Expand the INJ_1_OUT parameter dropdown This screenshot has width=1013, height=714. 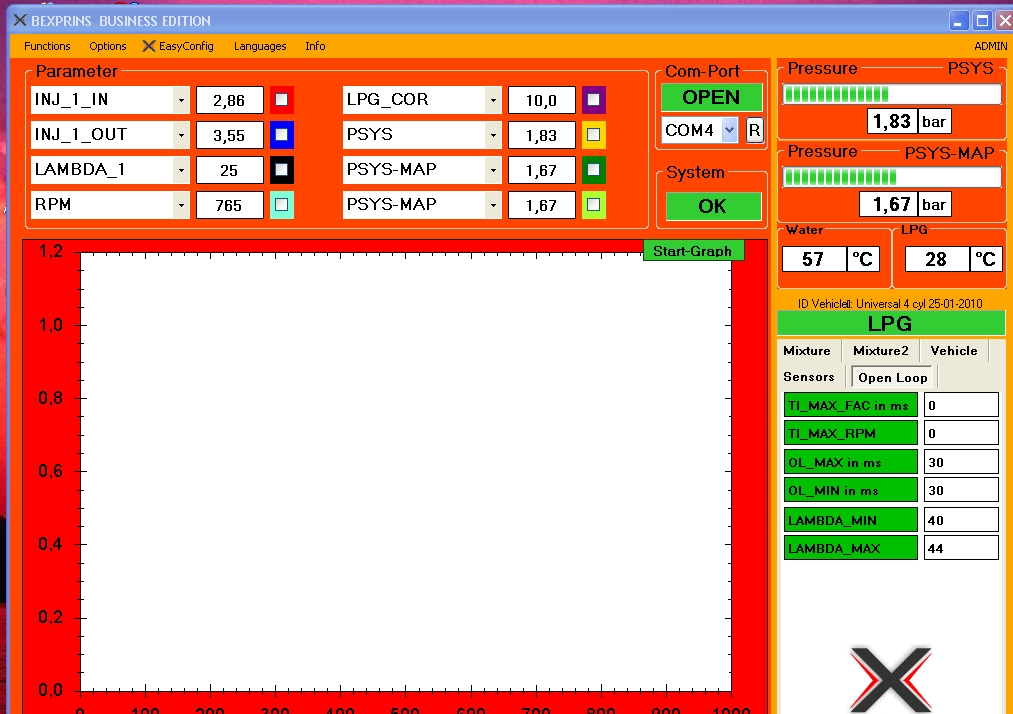181,135
